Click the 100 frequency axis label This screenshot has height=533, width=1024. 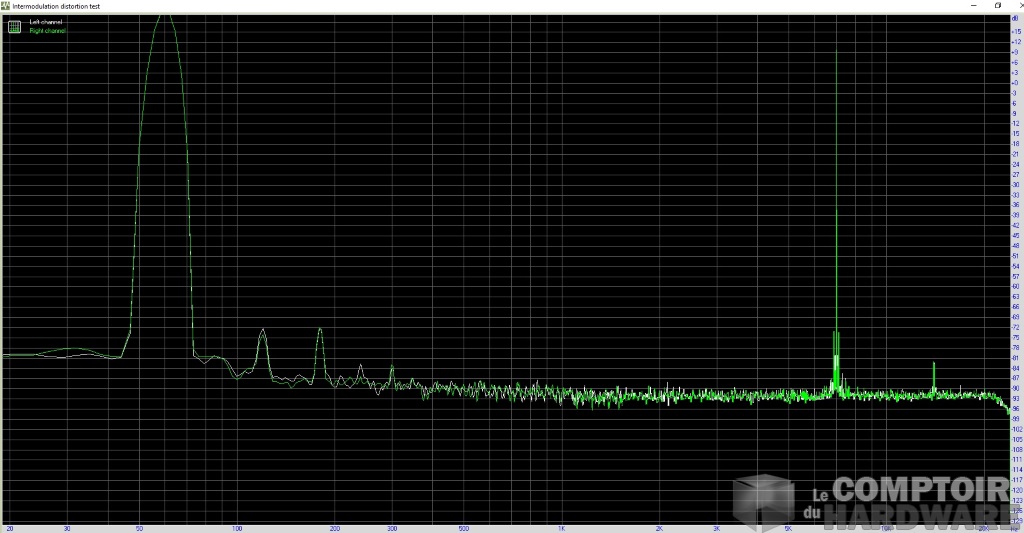point(237,527)
